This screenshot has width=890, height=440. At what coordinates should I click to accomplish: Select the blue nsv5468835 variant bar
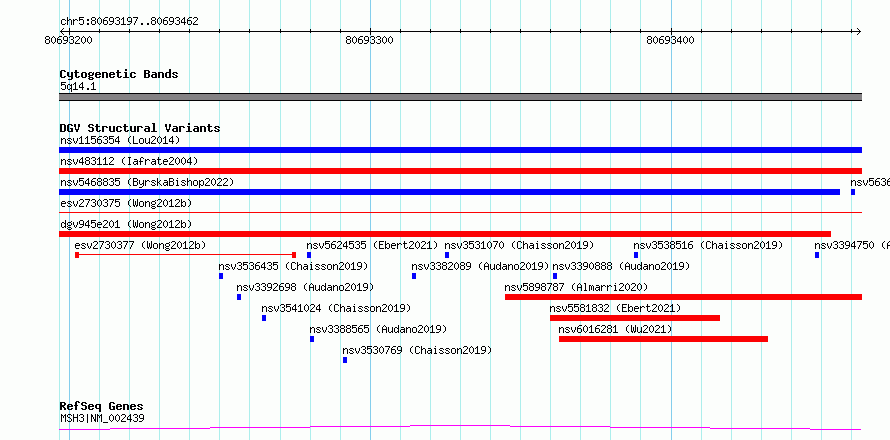pyautogui.click(x=450, y=192)
